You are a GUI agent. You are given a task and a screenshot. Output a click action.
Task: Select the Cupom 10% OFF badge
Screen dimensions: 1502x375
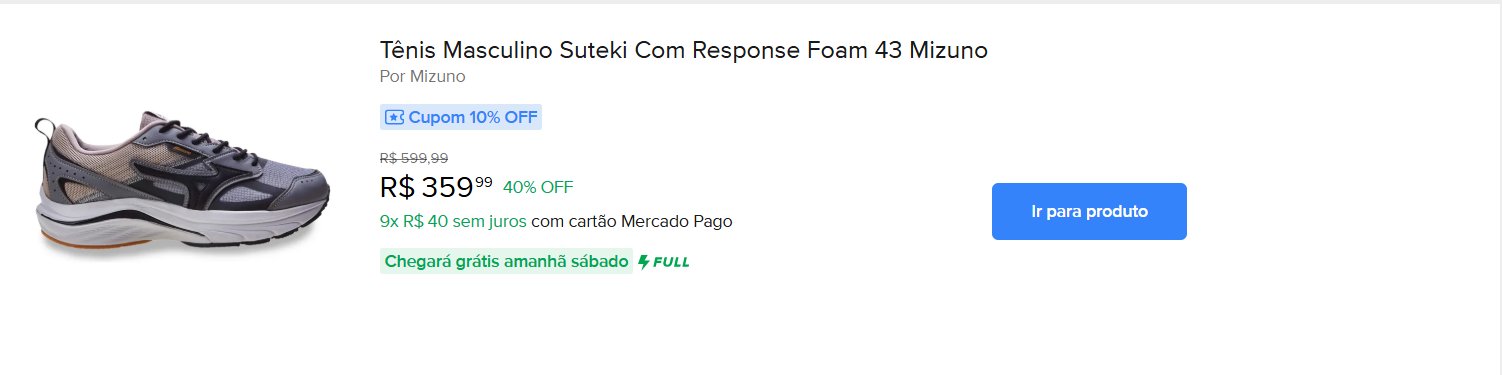tap(461, 117)
